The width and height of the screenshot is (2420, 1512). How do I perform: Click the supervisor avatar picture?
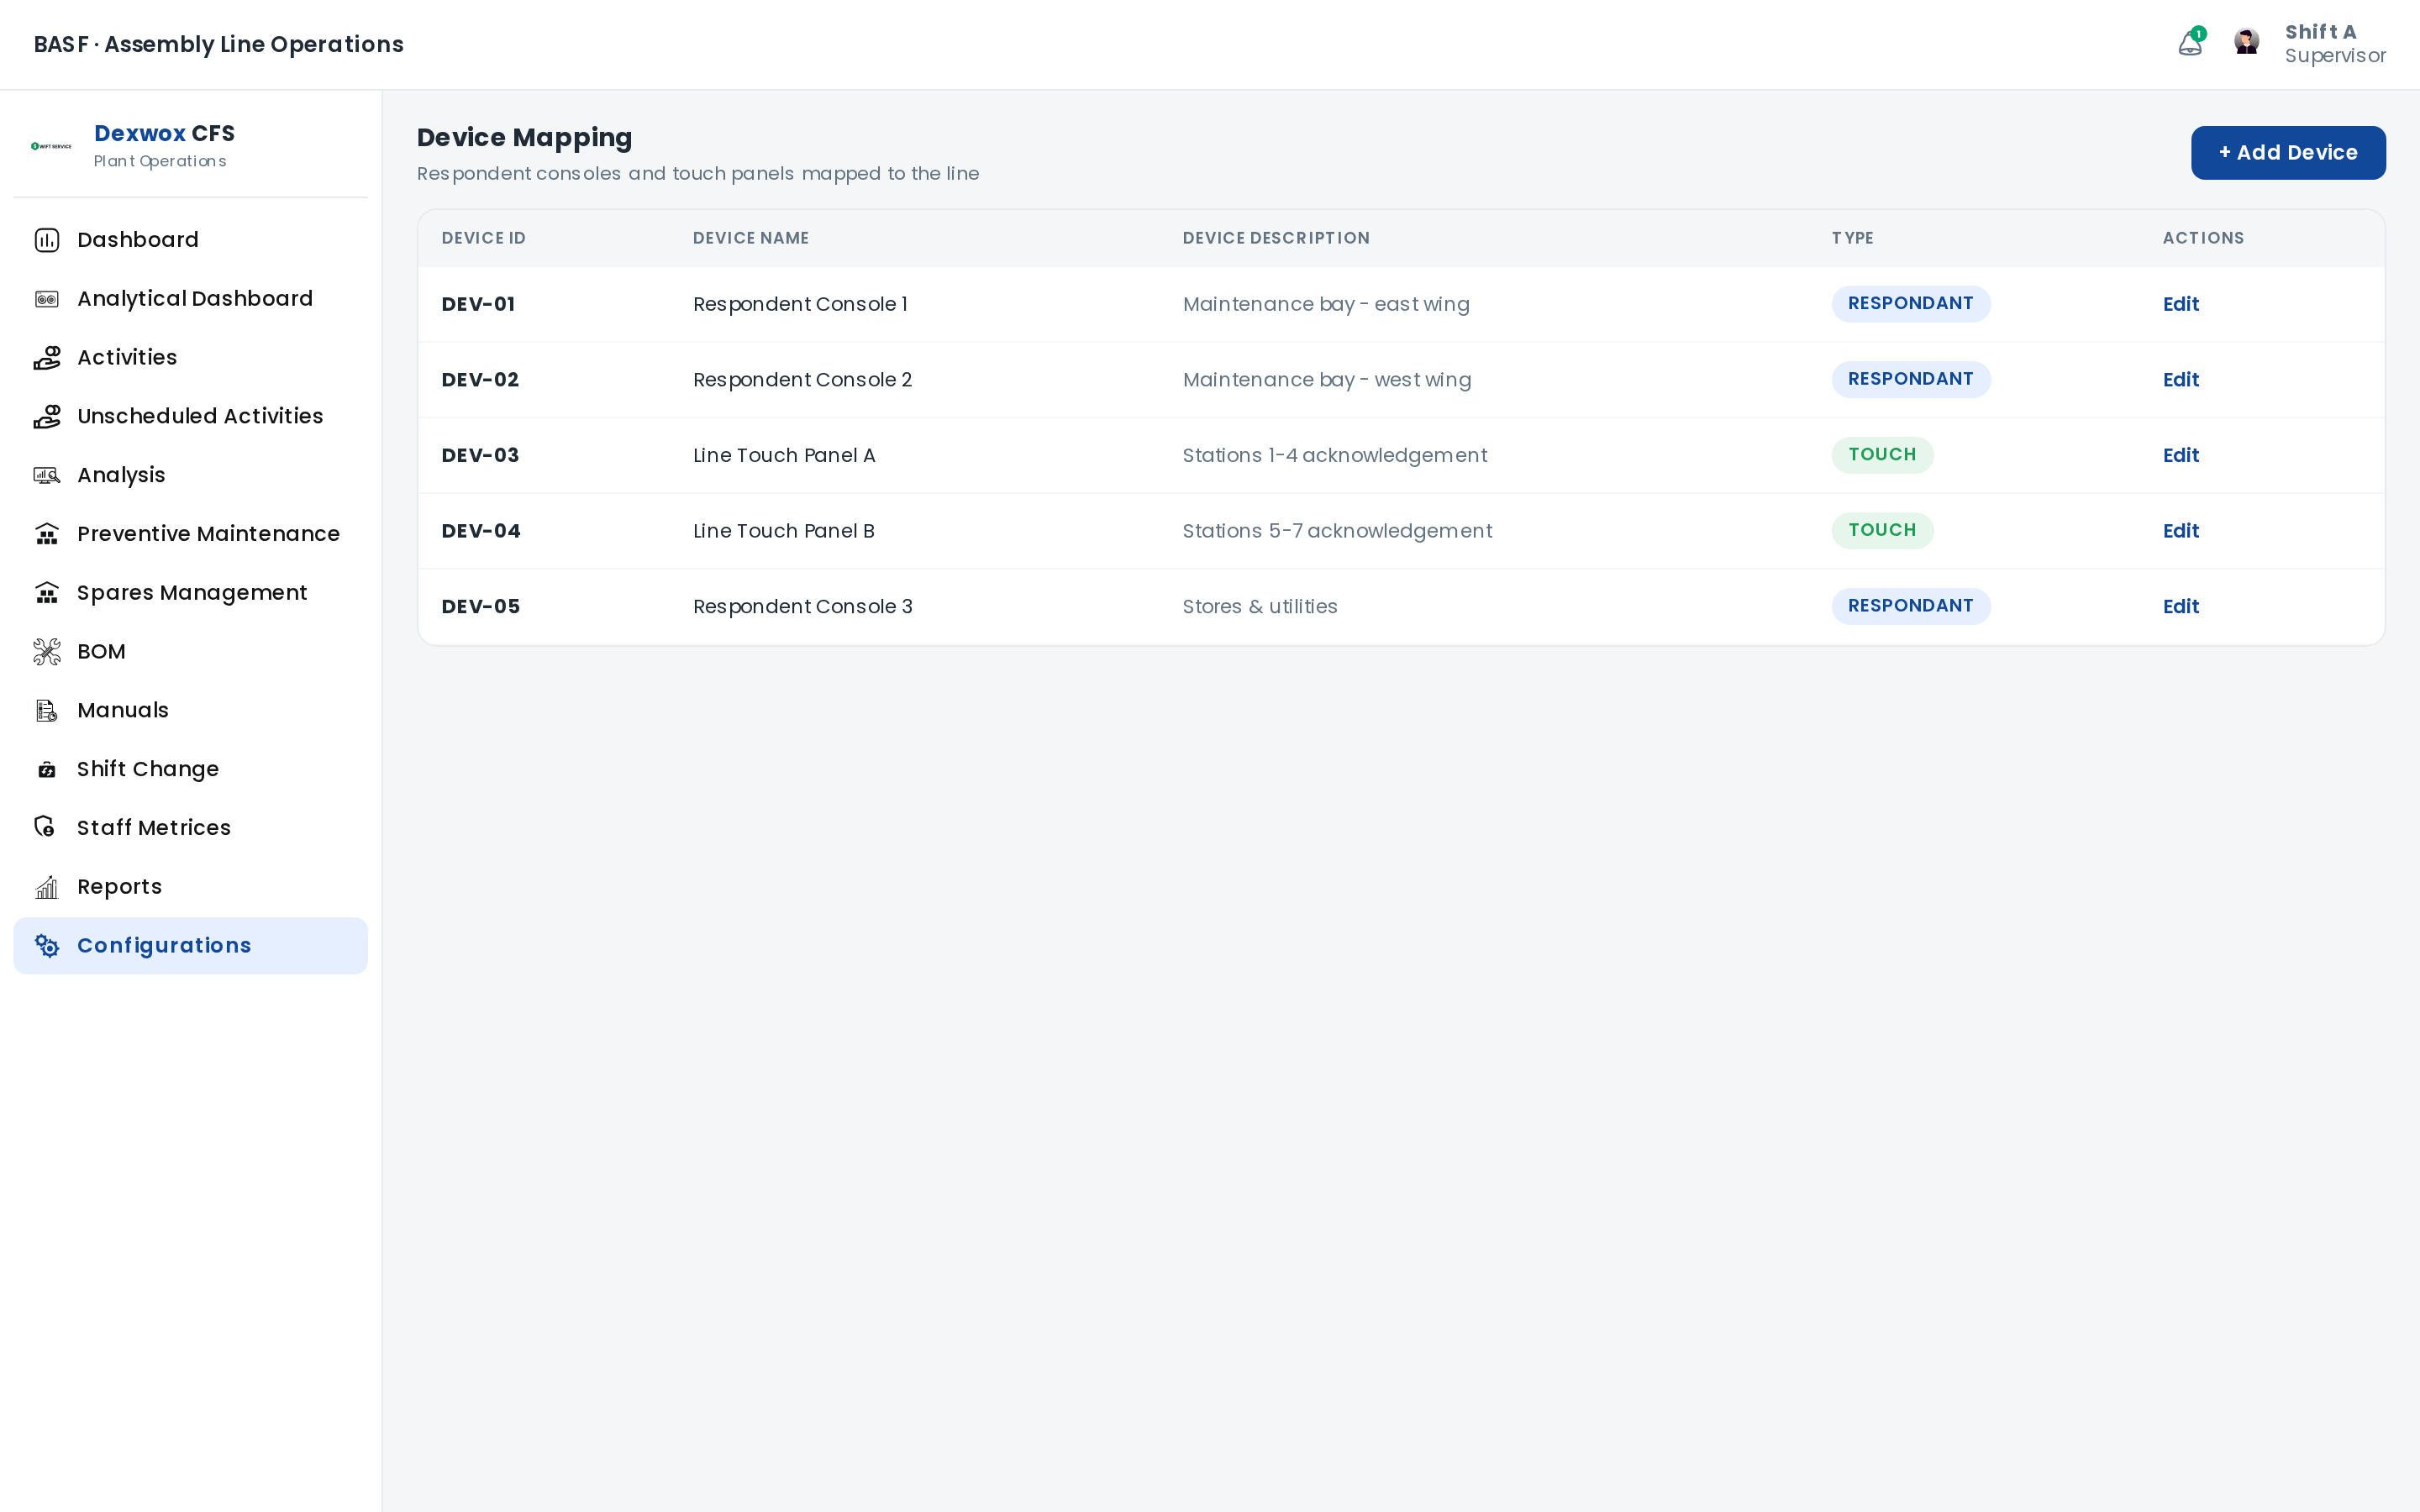2247,42
